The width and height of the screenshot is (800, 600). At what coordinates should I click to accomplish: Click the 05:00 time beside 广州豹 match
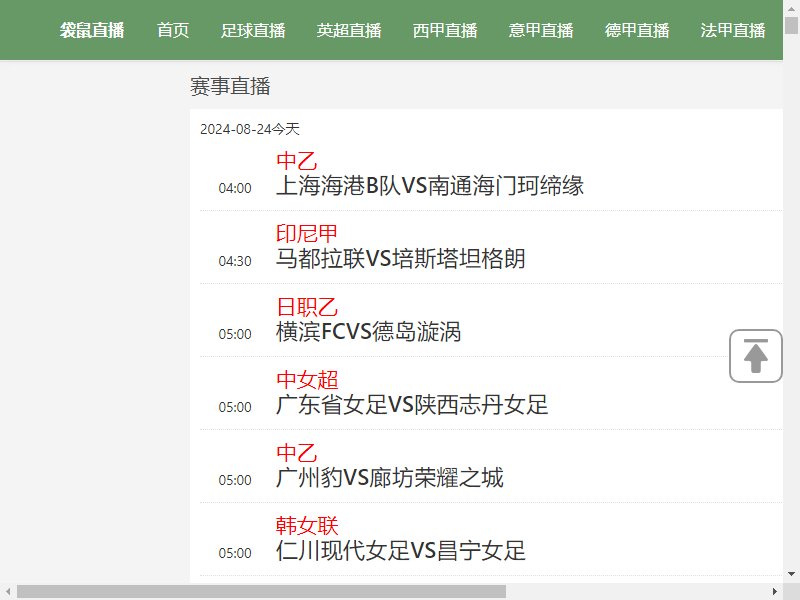(x=235, y=480)
